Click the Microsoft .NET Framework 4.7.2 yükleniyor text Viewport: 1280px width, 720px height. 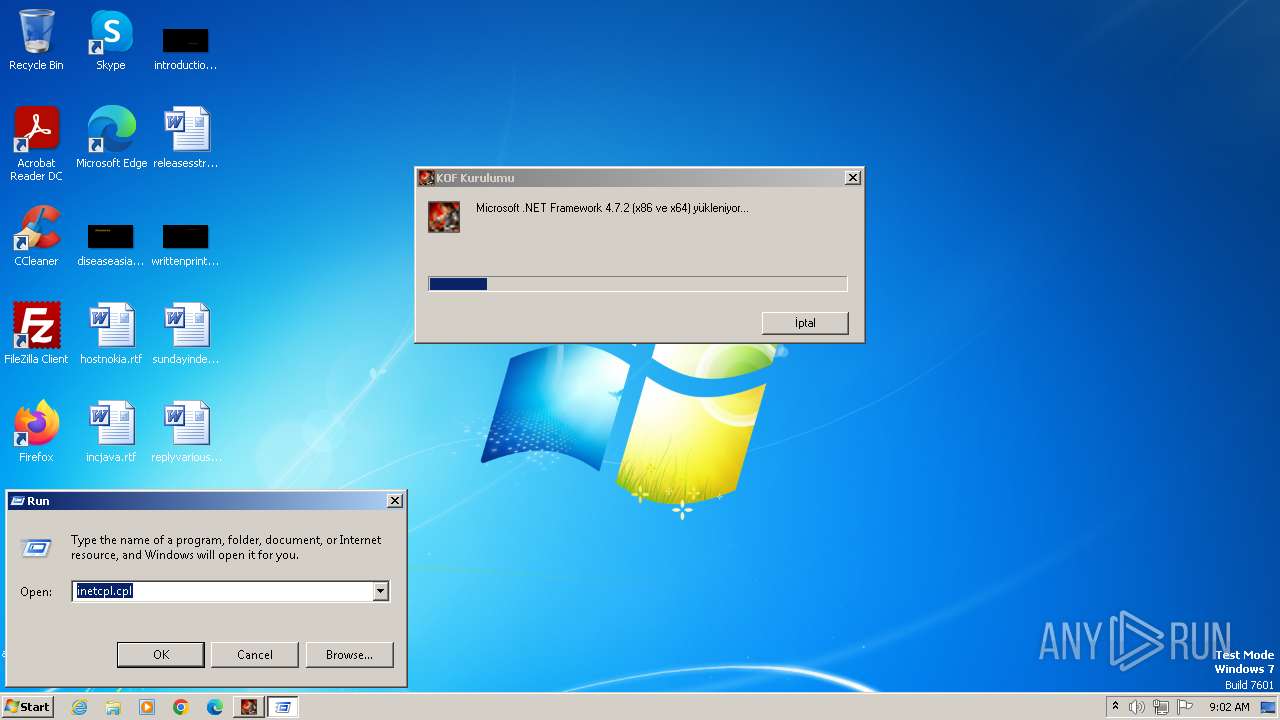(612, 208)
